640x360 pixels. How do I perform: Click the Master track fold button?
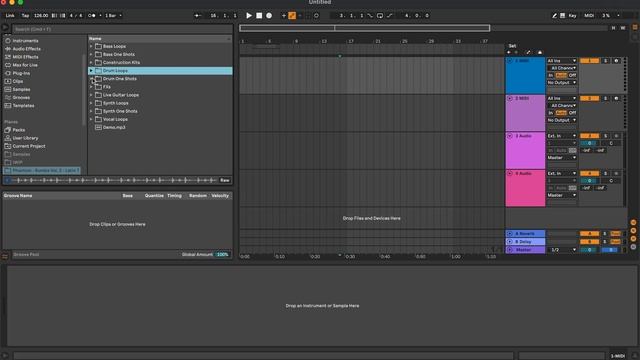510,250
